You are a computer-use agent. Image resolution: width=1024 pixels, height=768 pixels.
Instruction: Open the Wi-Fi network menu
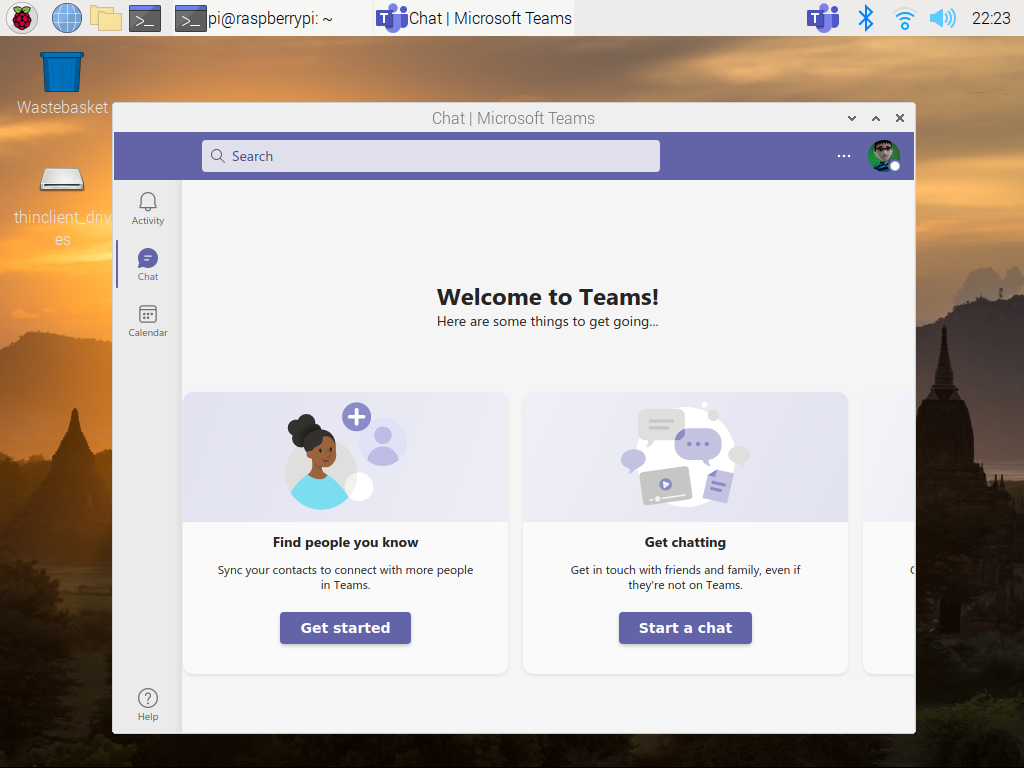click(904, 18)
